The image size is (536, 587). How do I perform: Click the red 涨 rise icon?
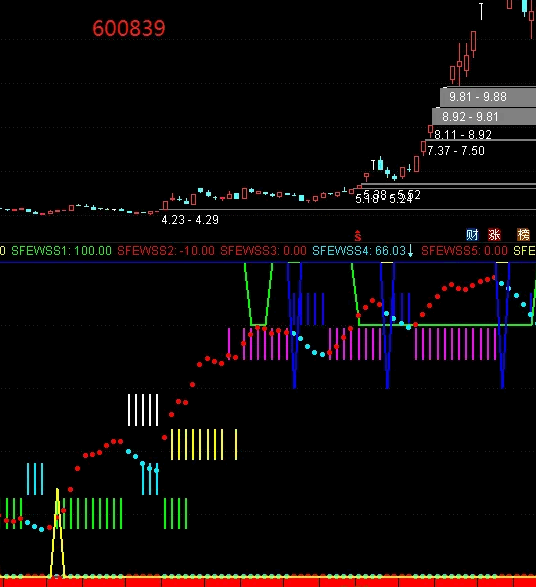[494, 235]
